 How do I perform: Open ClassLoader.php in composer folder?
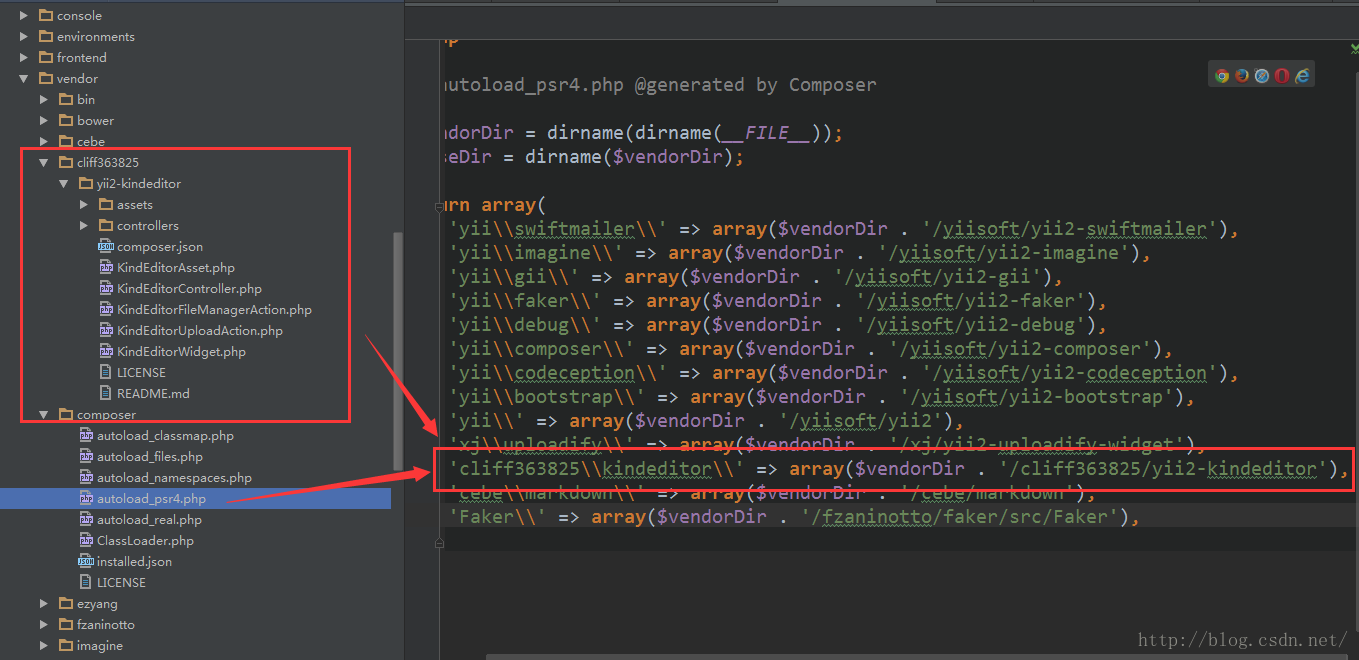[x=145, y=540]
